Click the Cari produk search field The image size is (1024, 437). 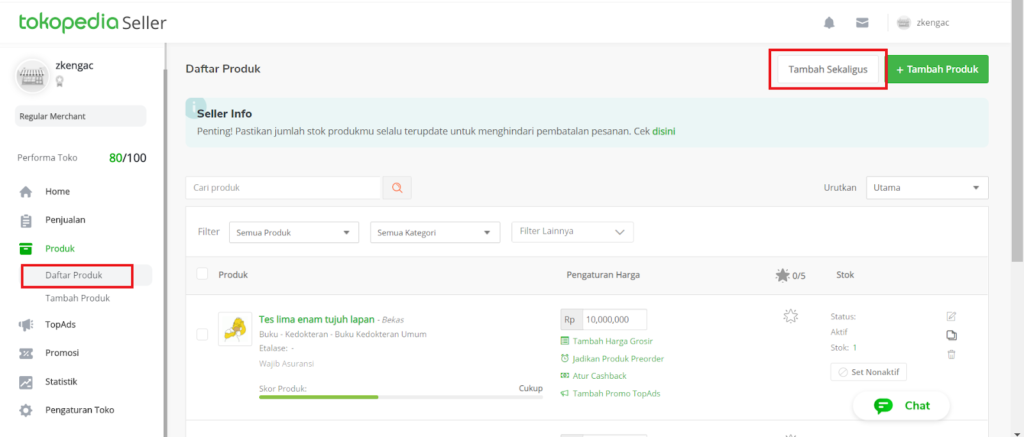[284, 187]
